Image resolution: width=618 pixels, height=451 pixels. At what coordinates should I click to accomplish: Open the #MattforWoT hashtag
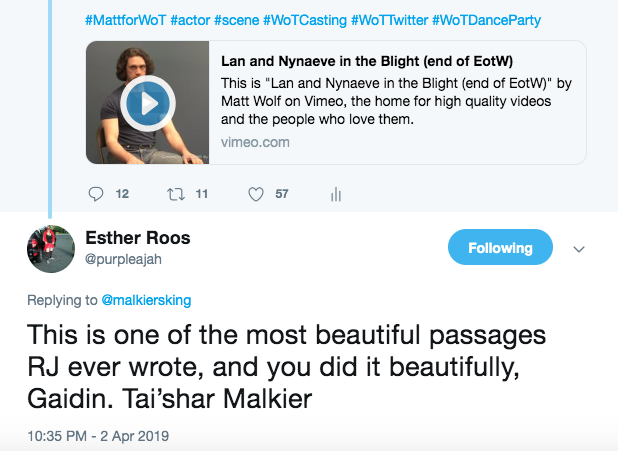[x=126, y=20]
